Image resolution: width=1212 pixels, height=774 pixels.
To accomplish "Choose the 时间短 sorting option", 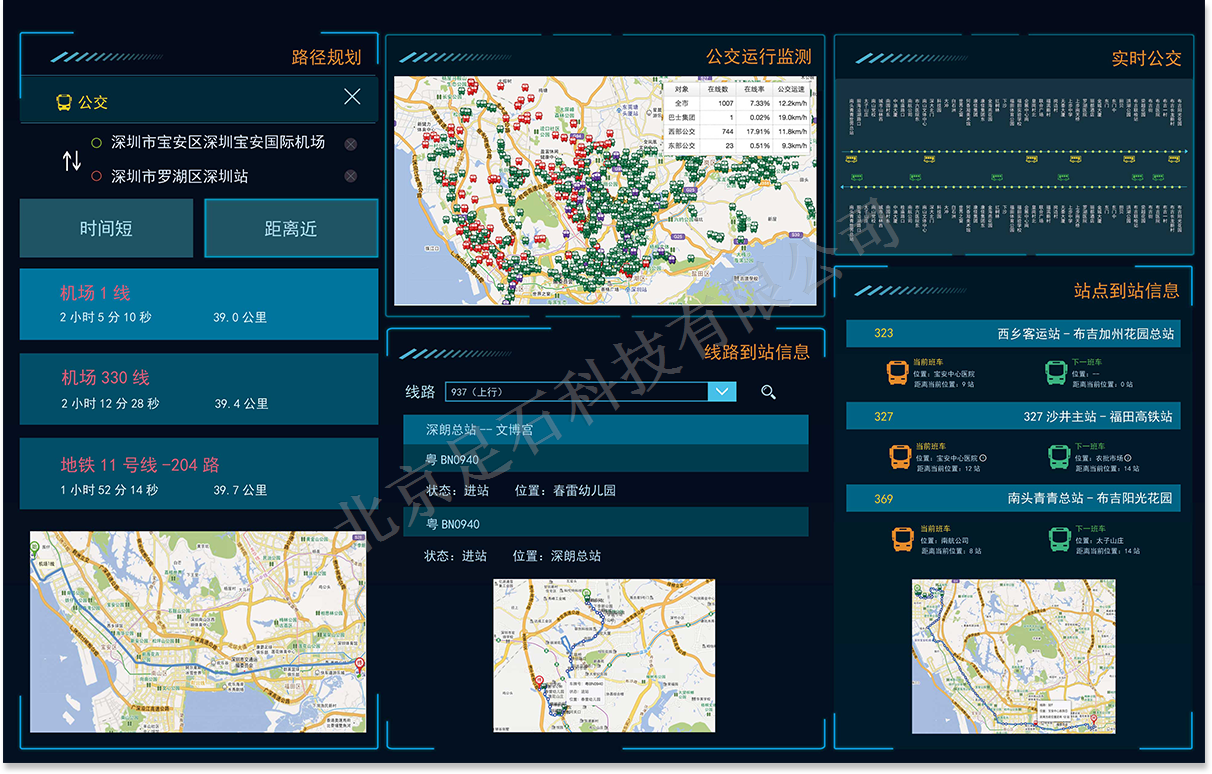I will coord(106,228).
